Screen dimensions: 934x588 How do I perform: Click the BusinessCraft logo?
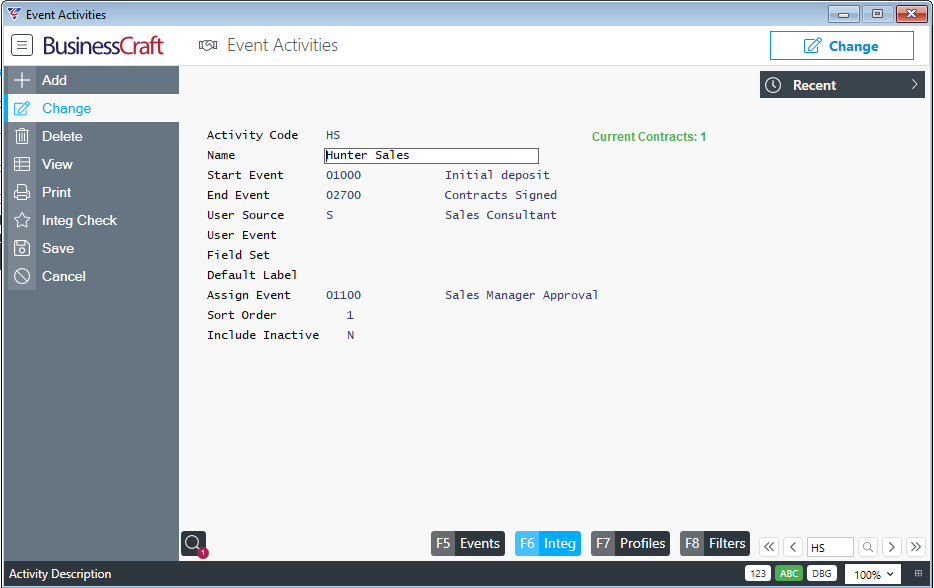point(103,45)
